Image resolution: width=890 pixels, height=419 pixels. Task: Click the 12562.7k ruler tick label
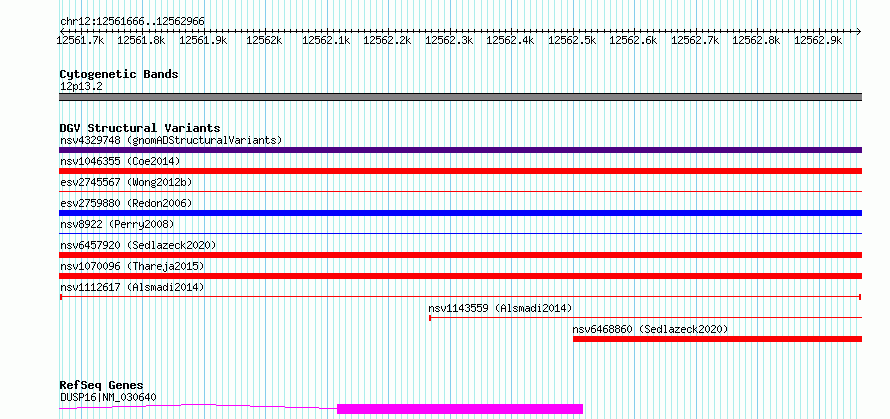(x=695, y=40)
